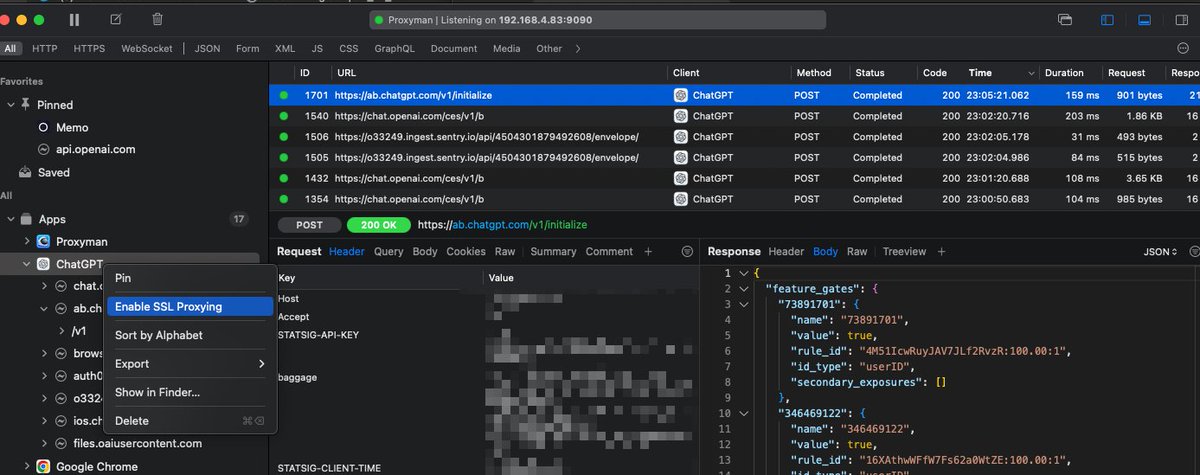This screenshot has height=475, width=1200.
Task: Toggle the bottom panel layout icon
Action: pyautogui.click(x=1144, y=19)
